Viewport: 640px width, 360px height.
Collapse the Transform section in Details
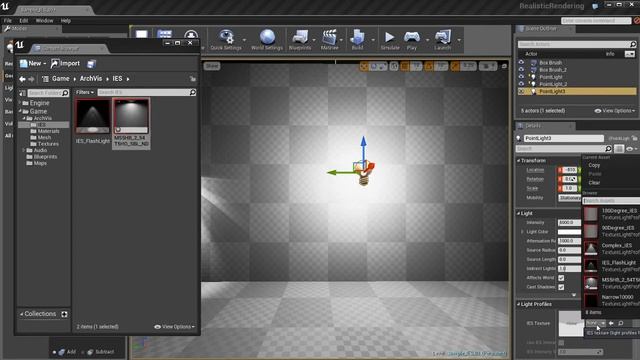pyautogui.click(x=519, y=160)
